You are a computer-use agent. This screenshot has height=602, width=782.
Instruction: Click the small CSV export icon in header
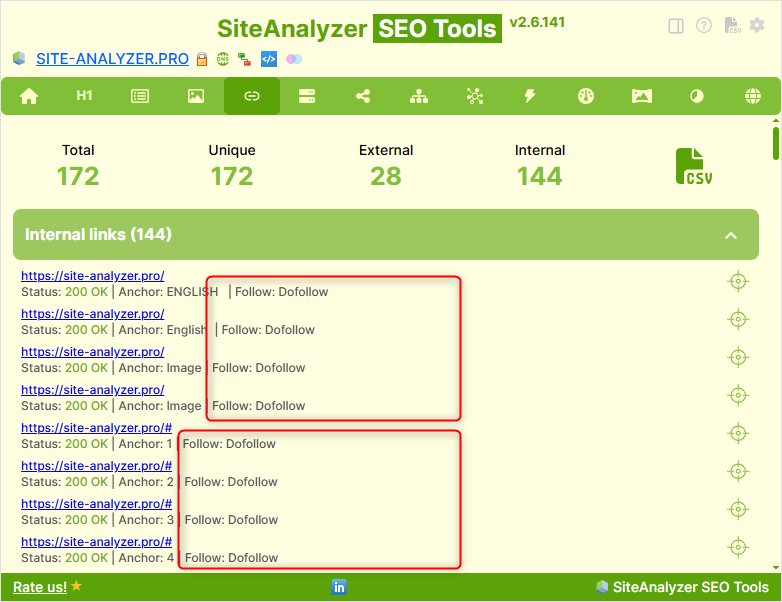pos(732,25)
